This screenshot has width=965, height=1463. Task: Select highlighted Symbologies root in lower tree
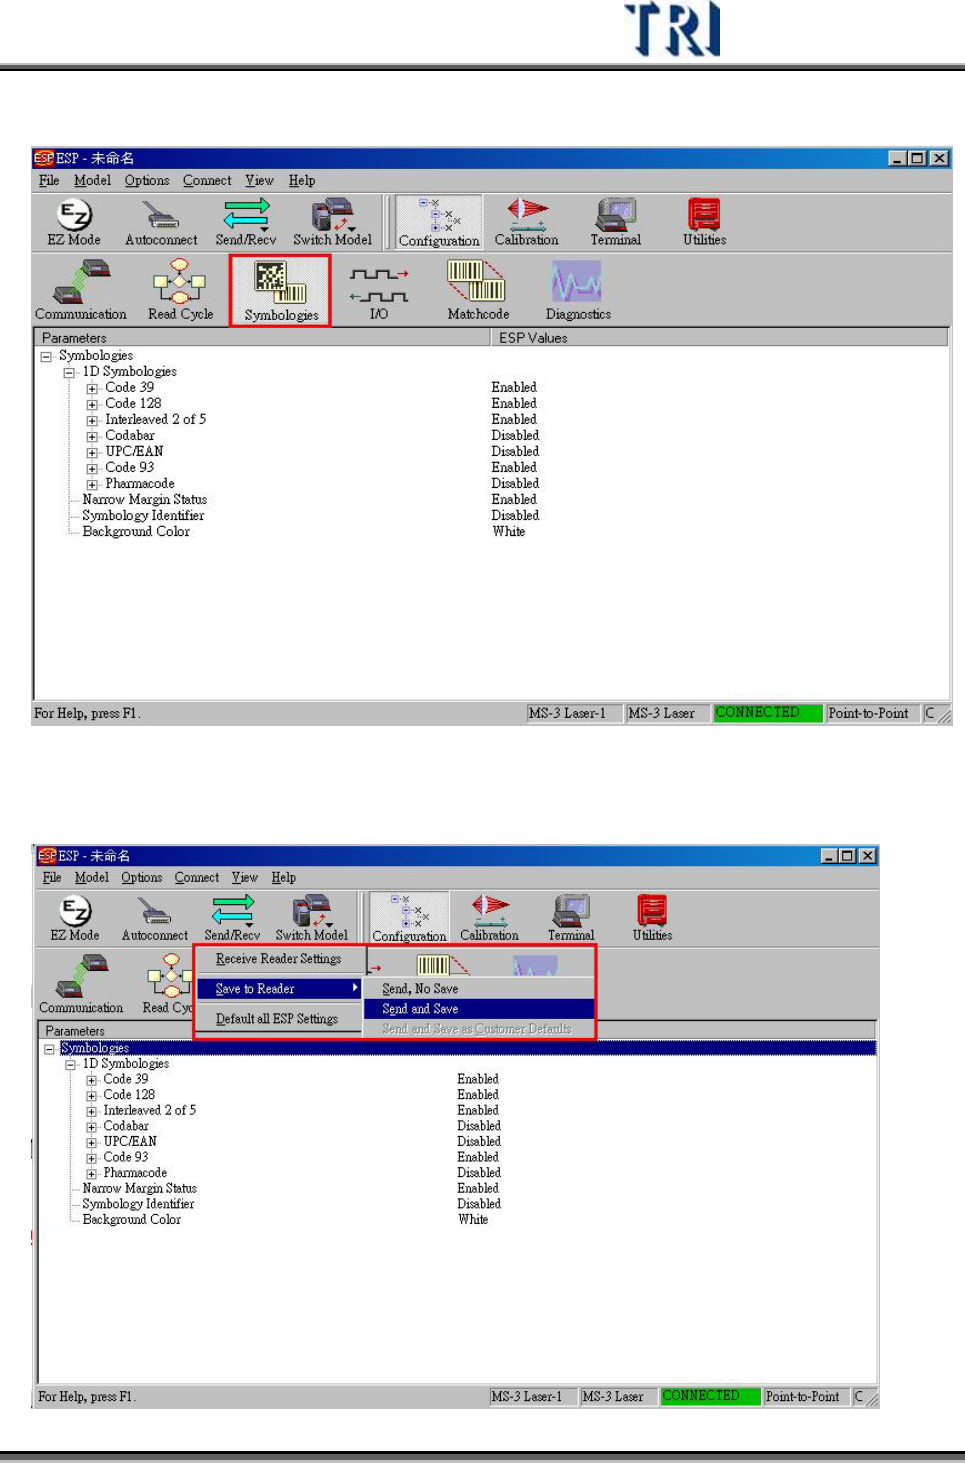pyautogui.click(x=95, y=1048)
